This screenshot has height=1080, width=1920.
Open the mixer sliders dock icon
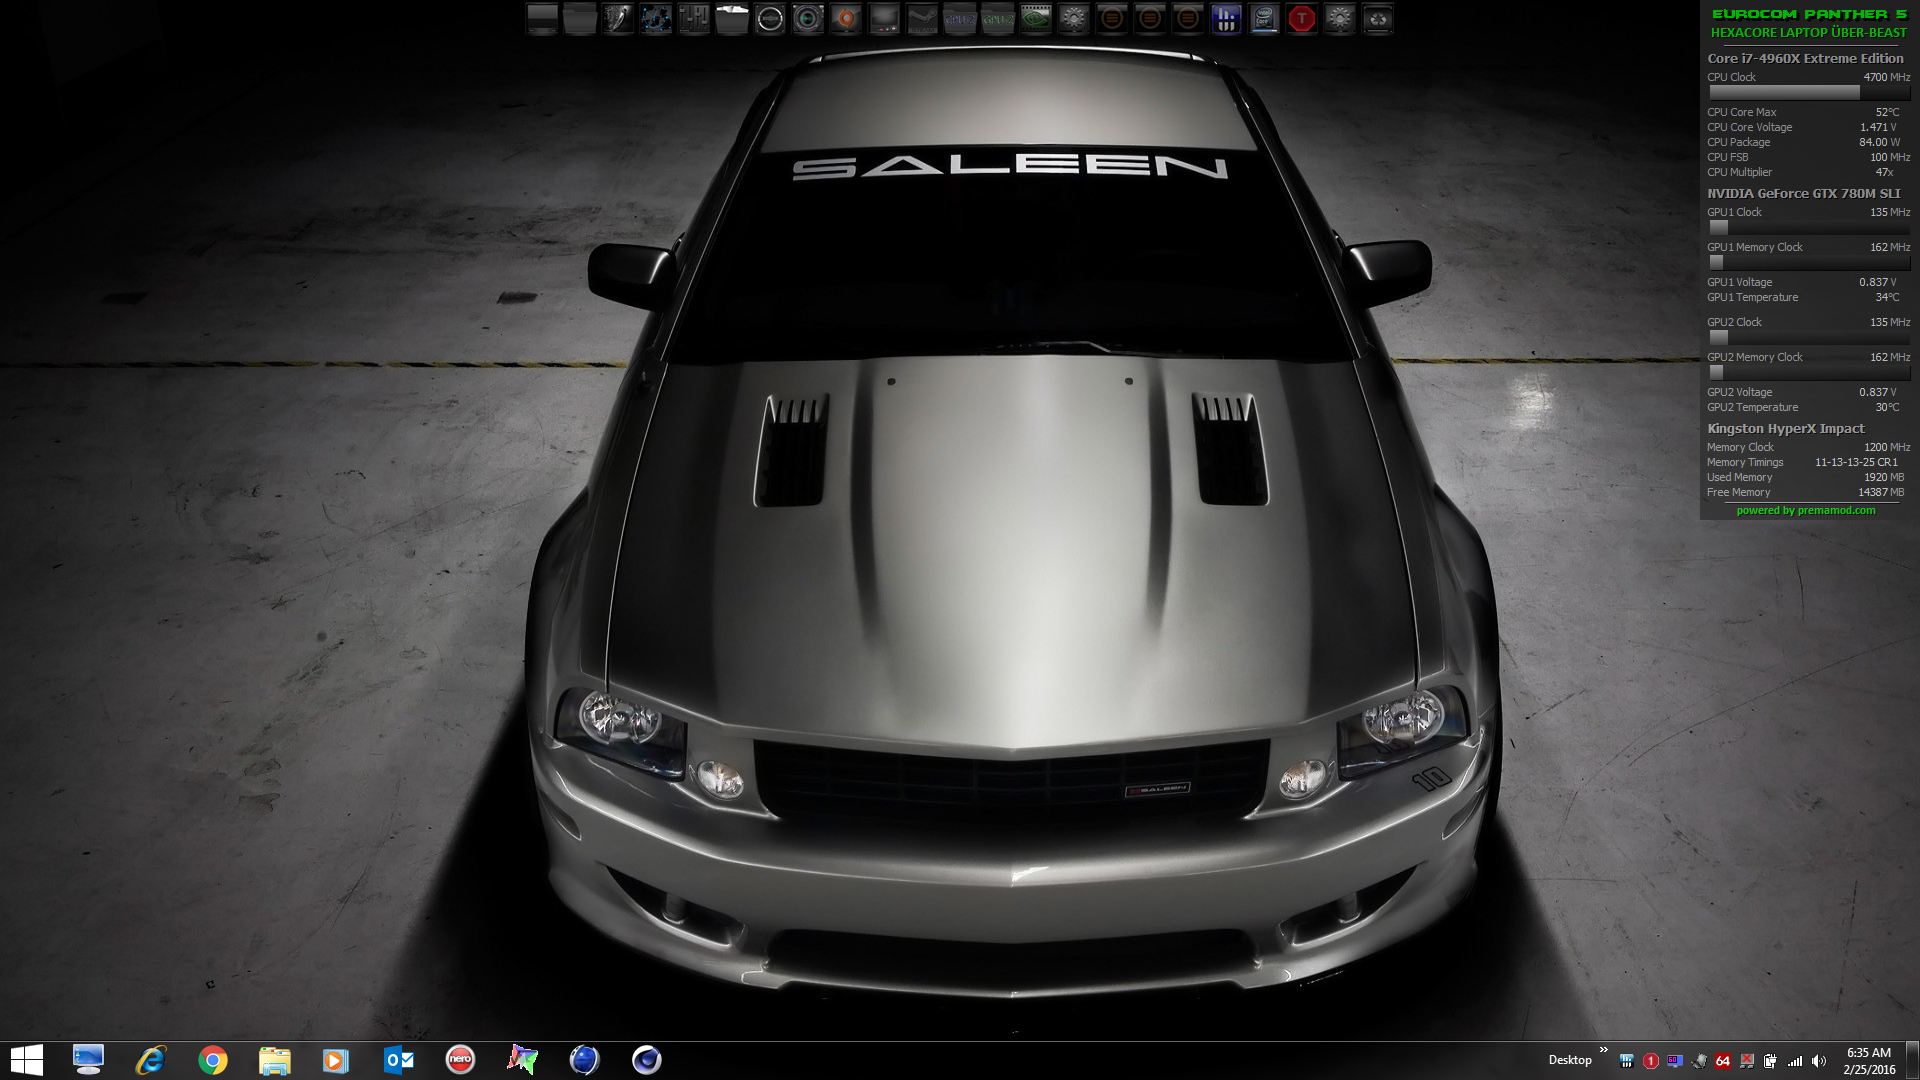[694, 19]
